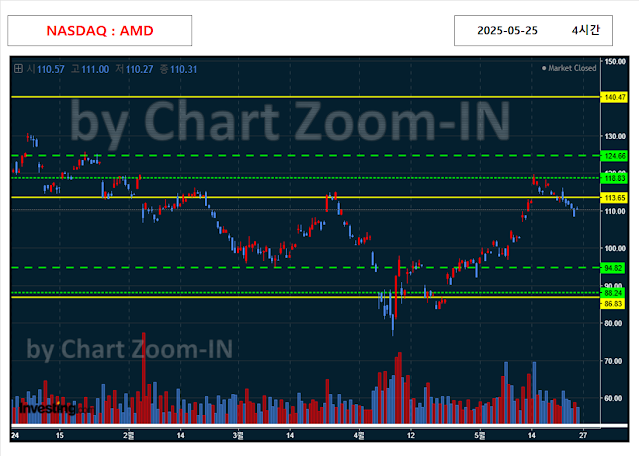
Task: Click the expand icon beside the OHLC values
Action: (x=18, y=69)
